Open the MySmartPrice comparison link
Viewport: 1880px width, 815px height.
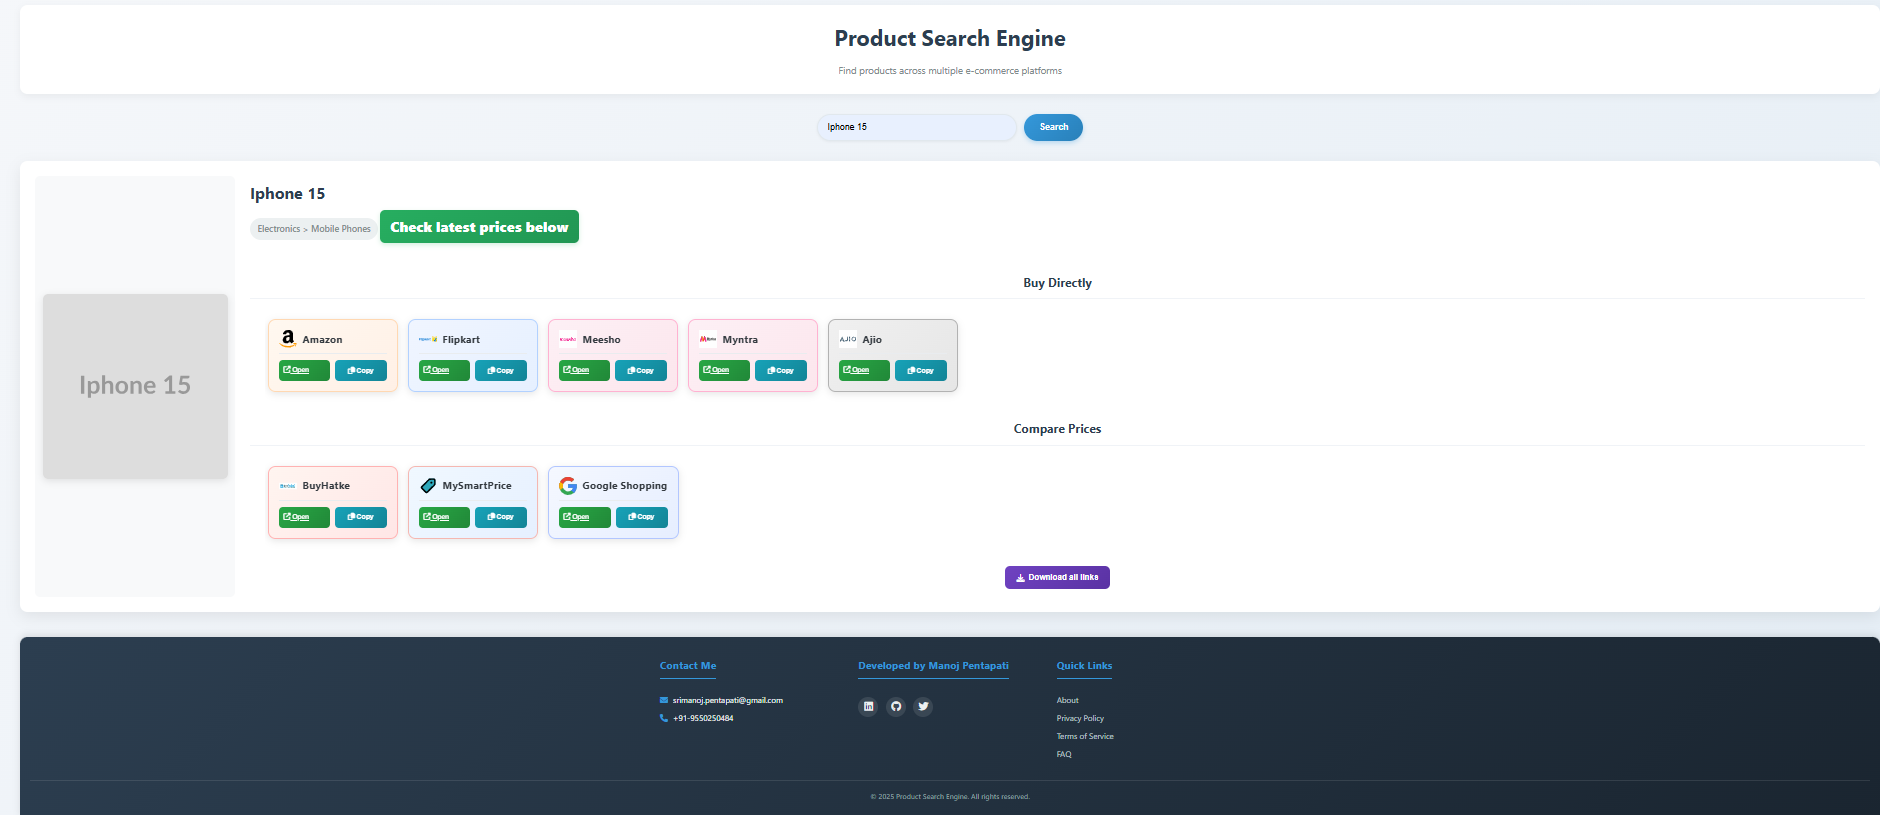[444, 517]
